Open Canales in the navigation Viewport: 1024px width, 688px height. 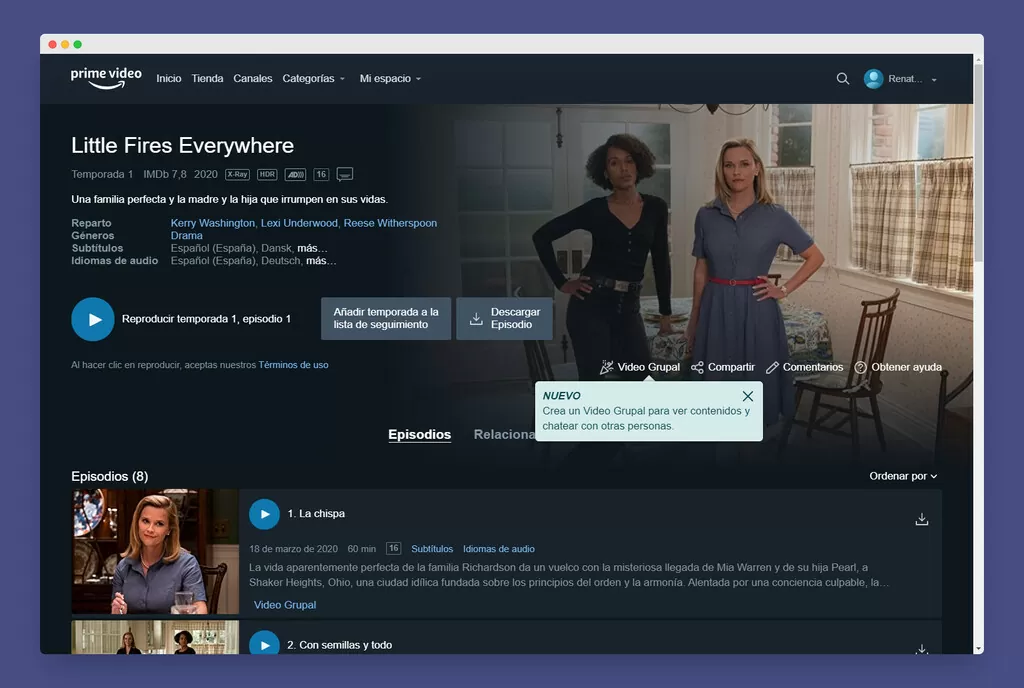[253, 78]
